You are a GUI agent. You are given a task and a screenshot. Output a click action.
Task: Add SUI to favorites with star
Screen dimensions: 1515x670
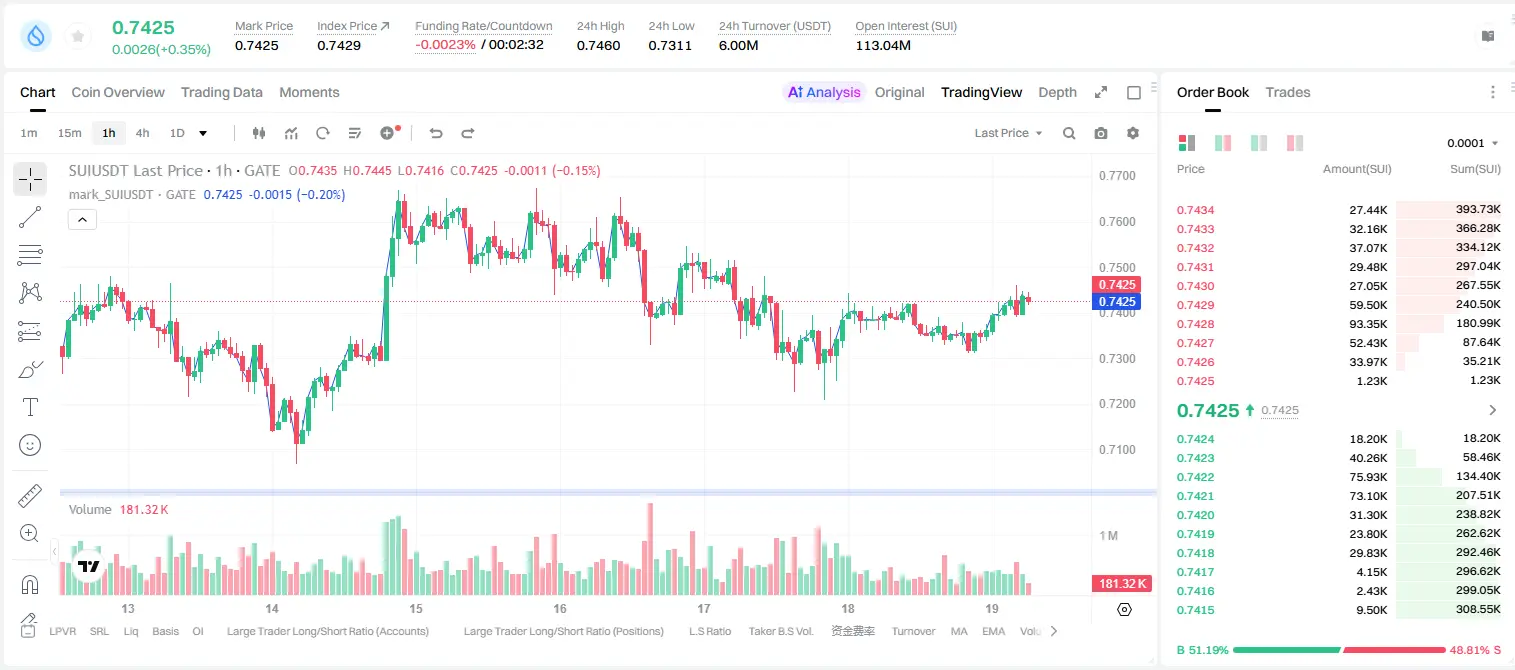tap(78, 36)
